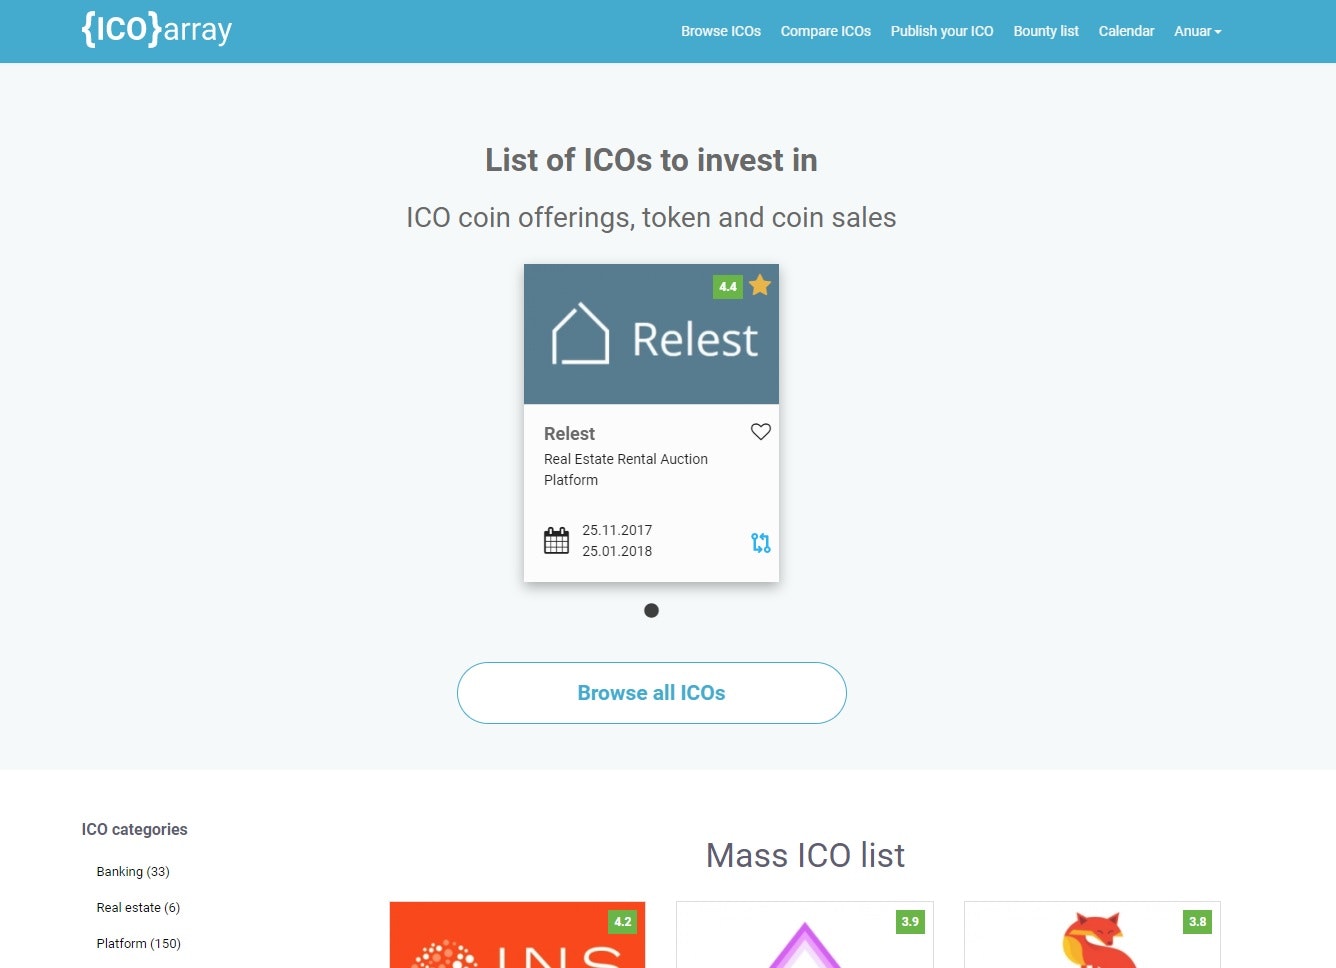Image resolution: width=1336 pixels, height=968 pixels.
Task: Click the fox mascot ICO thumbnail
Action: point(1091,945)
